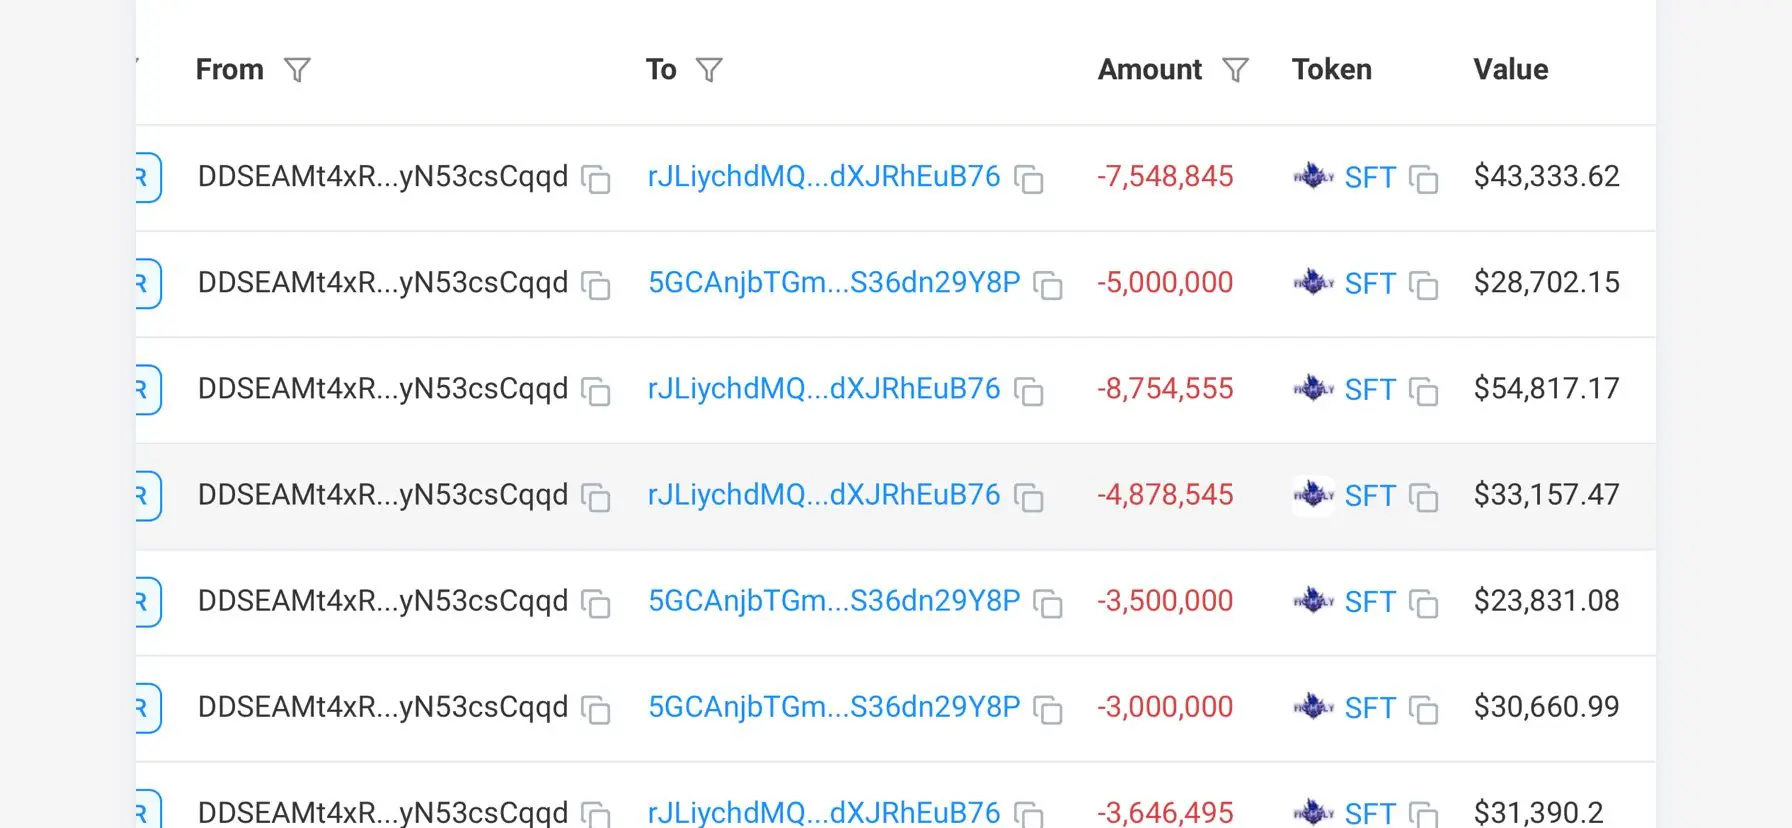Open the From column filter

[x=297, y=70]
